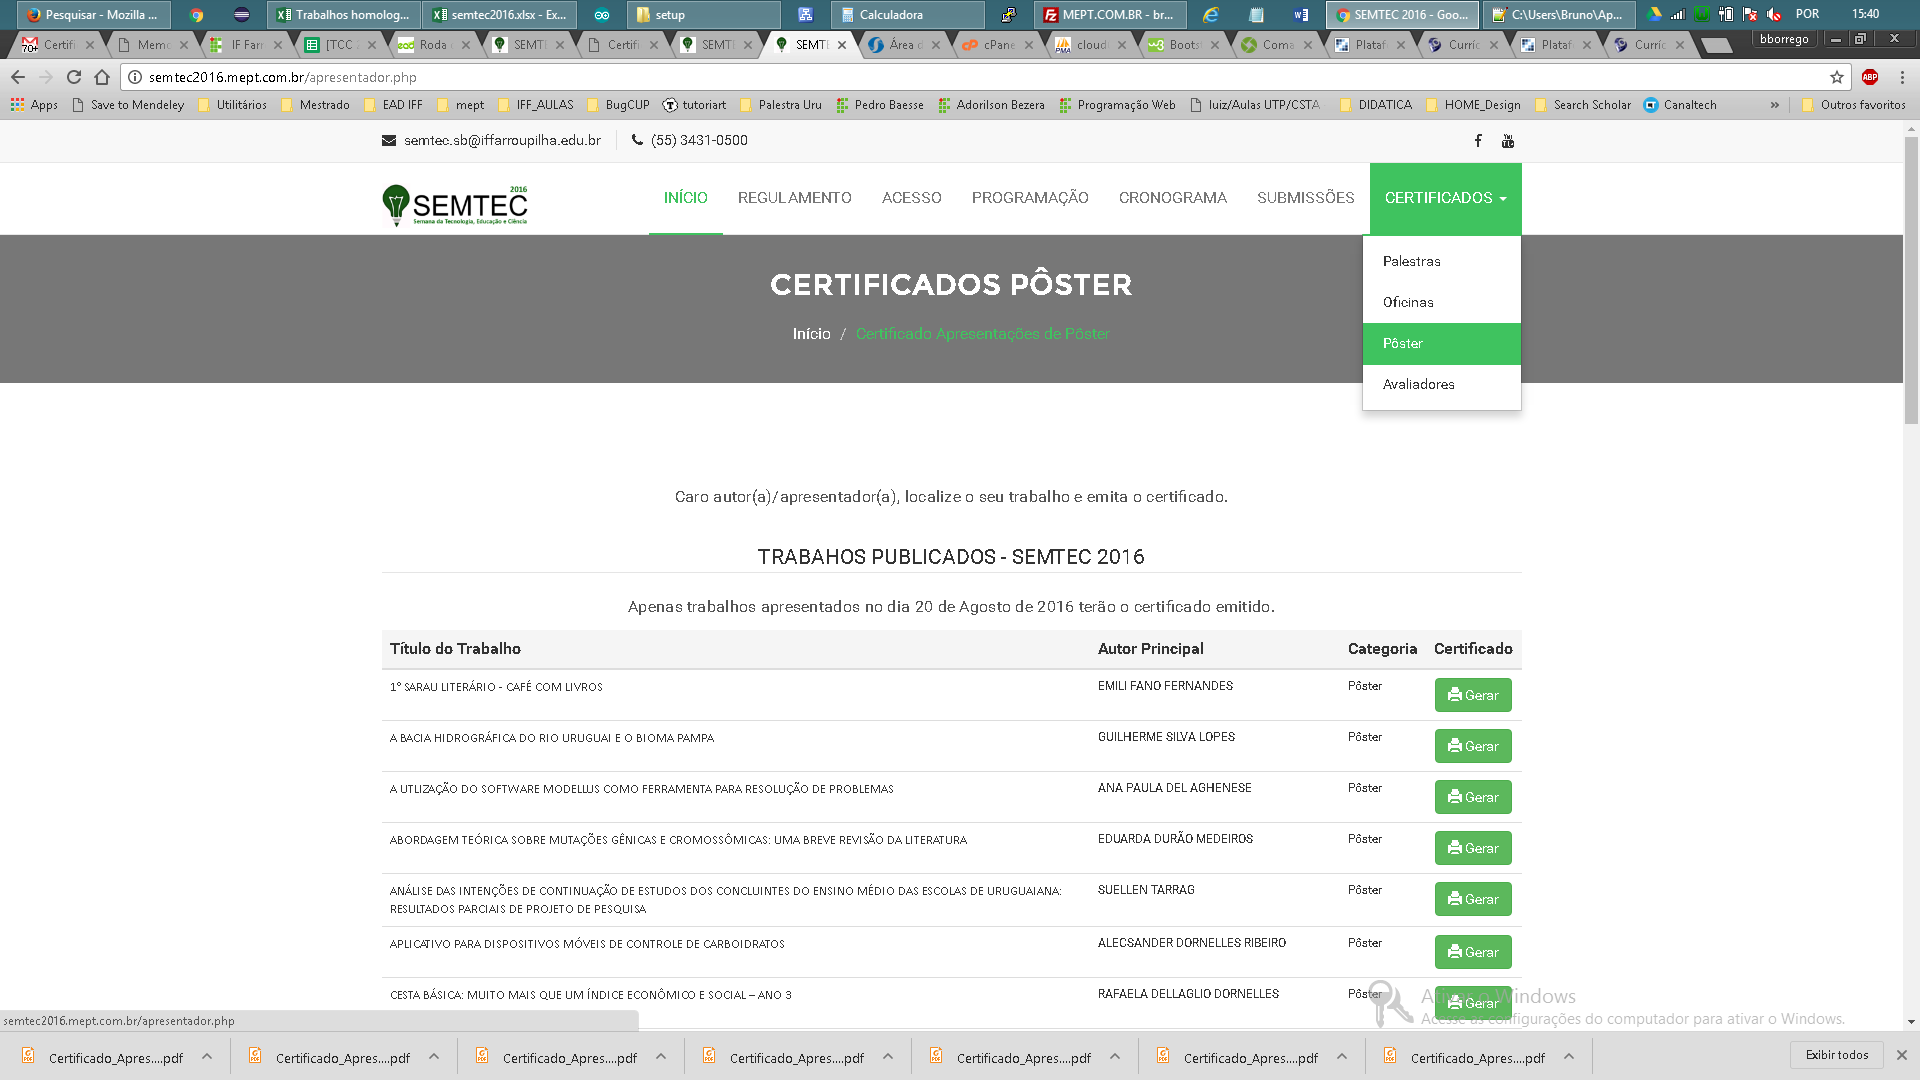Reload the page with refresh icon

[x=74, y=77]
